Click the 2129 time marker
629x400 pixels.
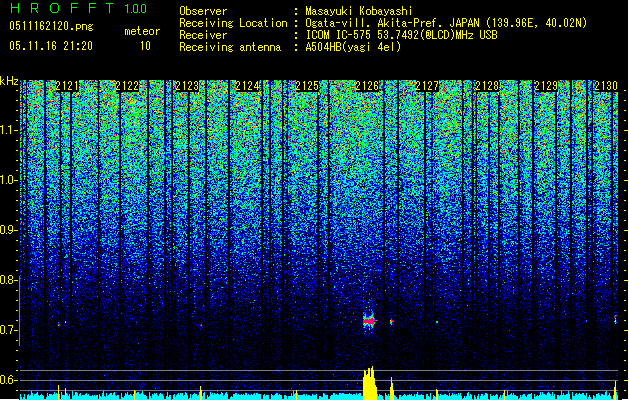tap(546, 86)
